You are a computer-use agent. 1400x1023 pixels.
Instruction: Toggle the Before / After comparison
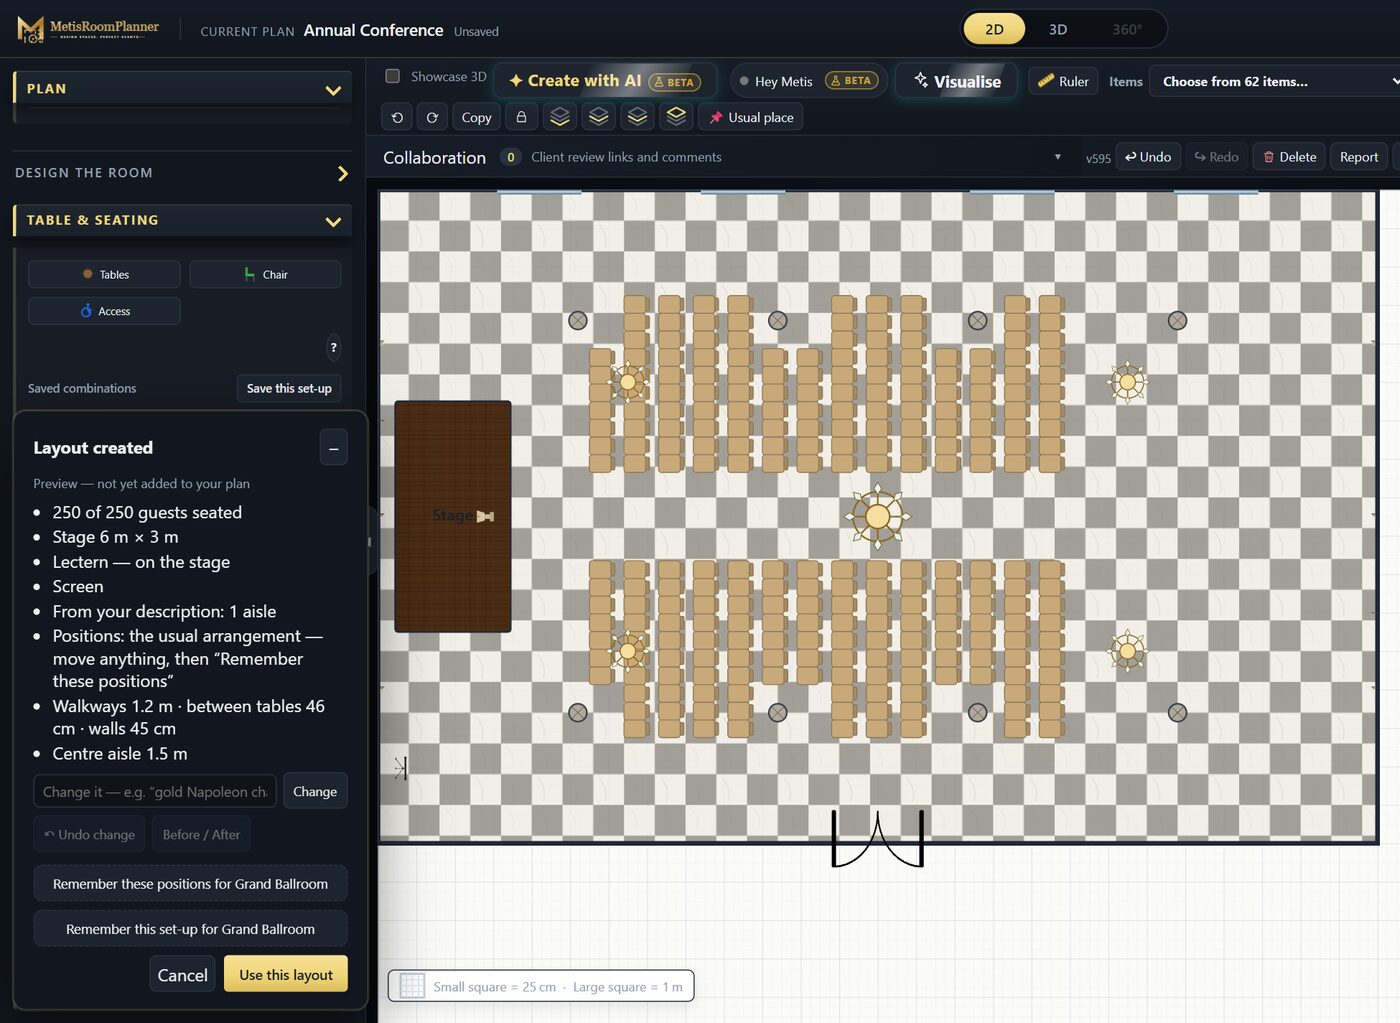tap(201, 834)
